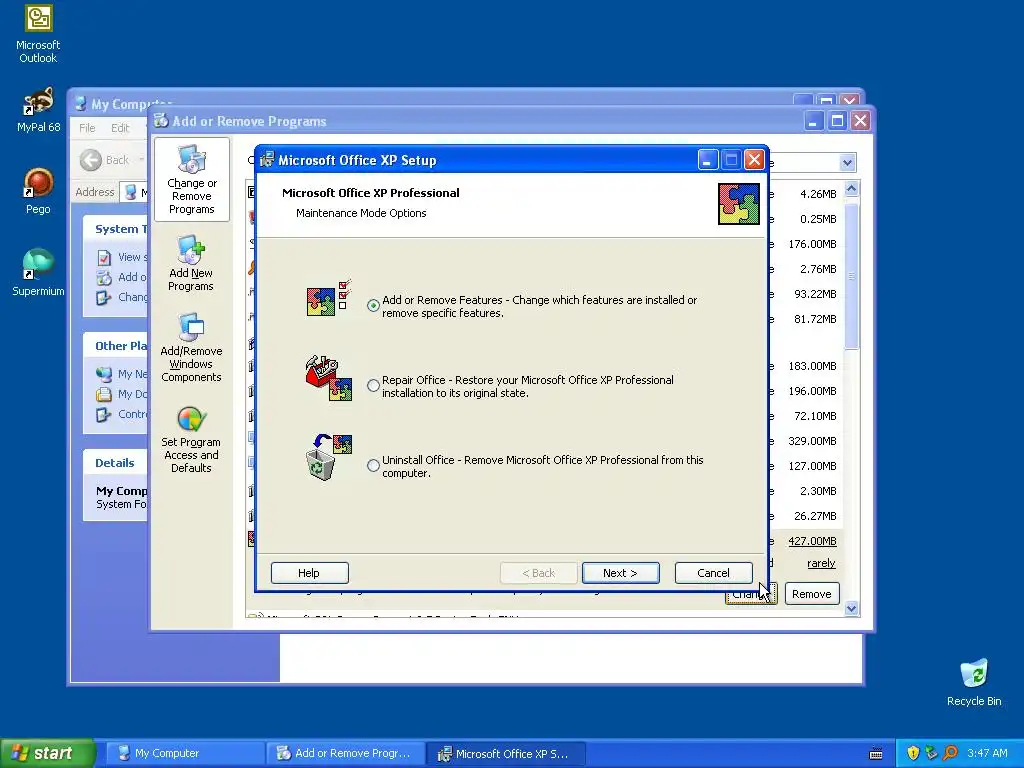The height and width of the screenshot is (768, 1024).
Task: Click the 4.26MB size entry
Action: (x=818, y=194)
